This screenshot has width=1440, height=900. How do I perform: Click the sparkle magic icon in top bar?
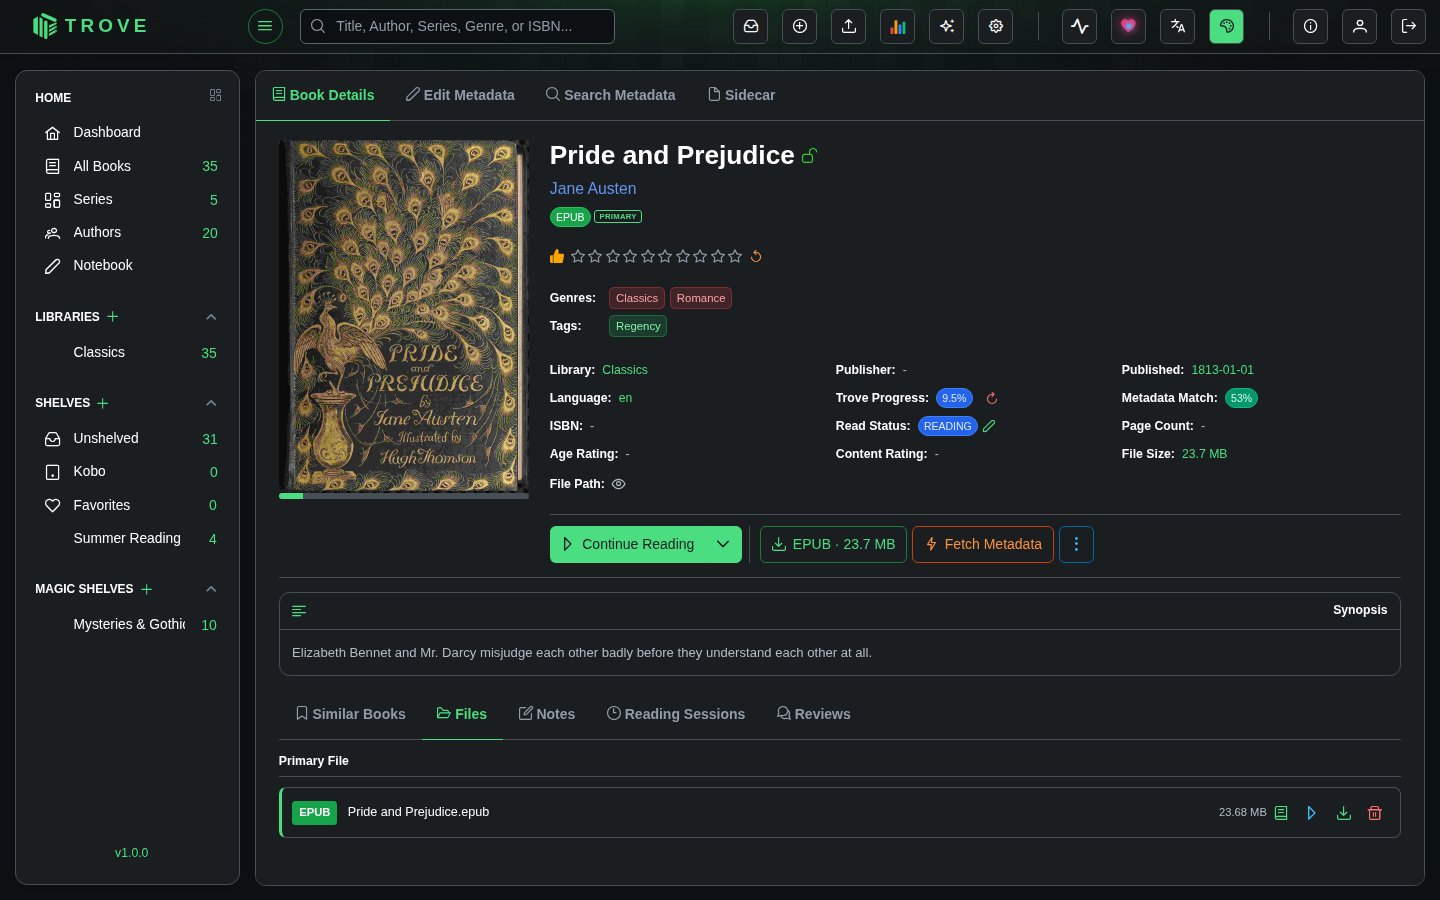click(x=947, y=26)
